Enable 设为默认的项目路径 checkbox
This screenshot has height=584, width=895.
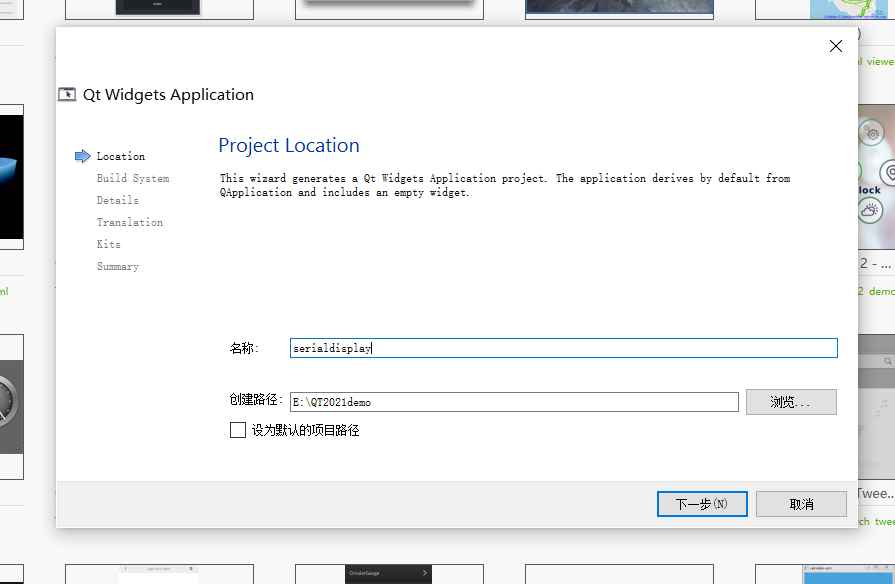click(238, 430)
